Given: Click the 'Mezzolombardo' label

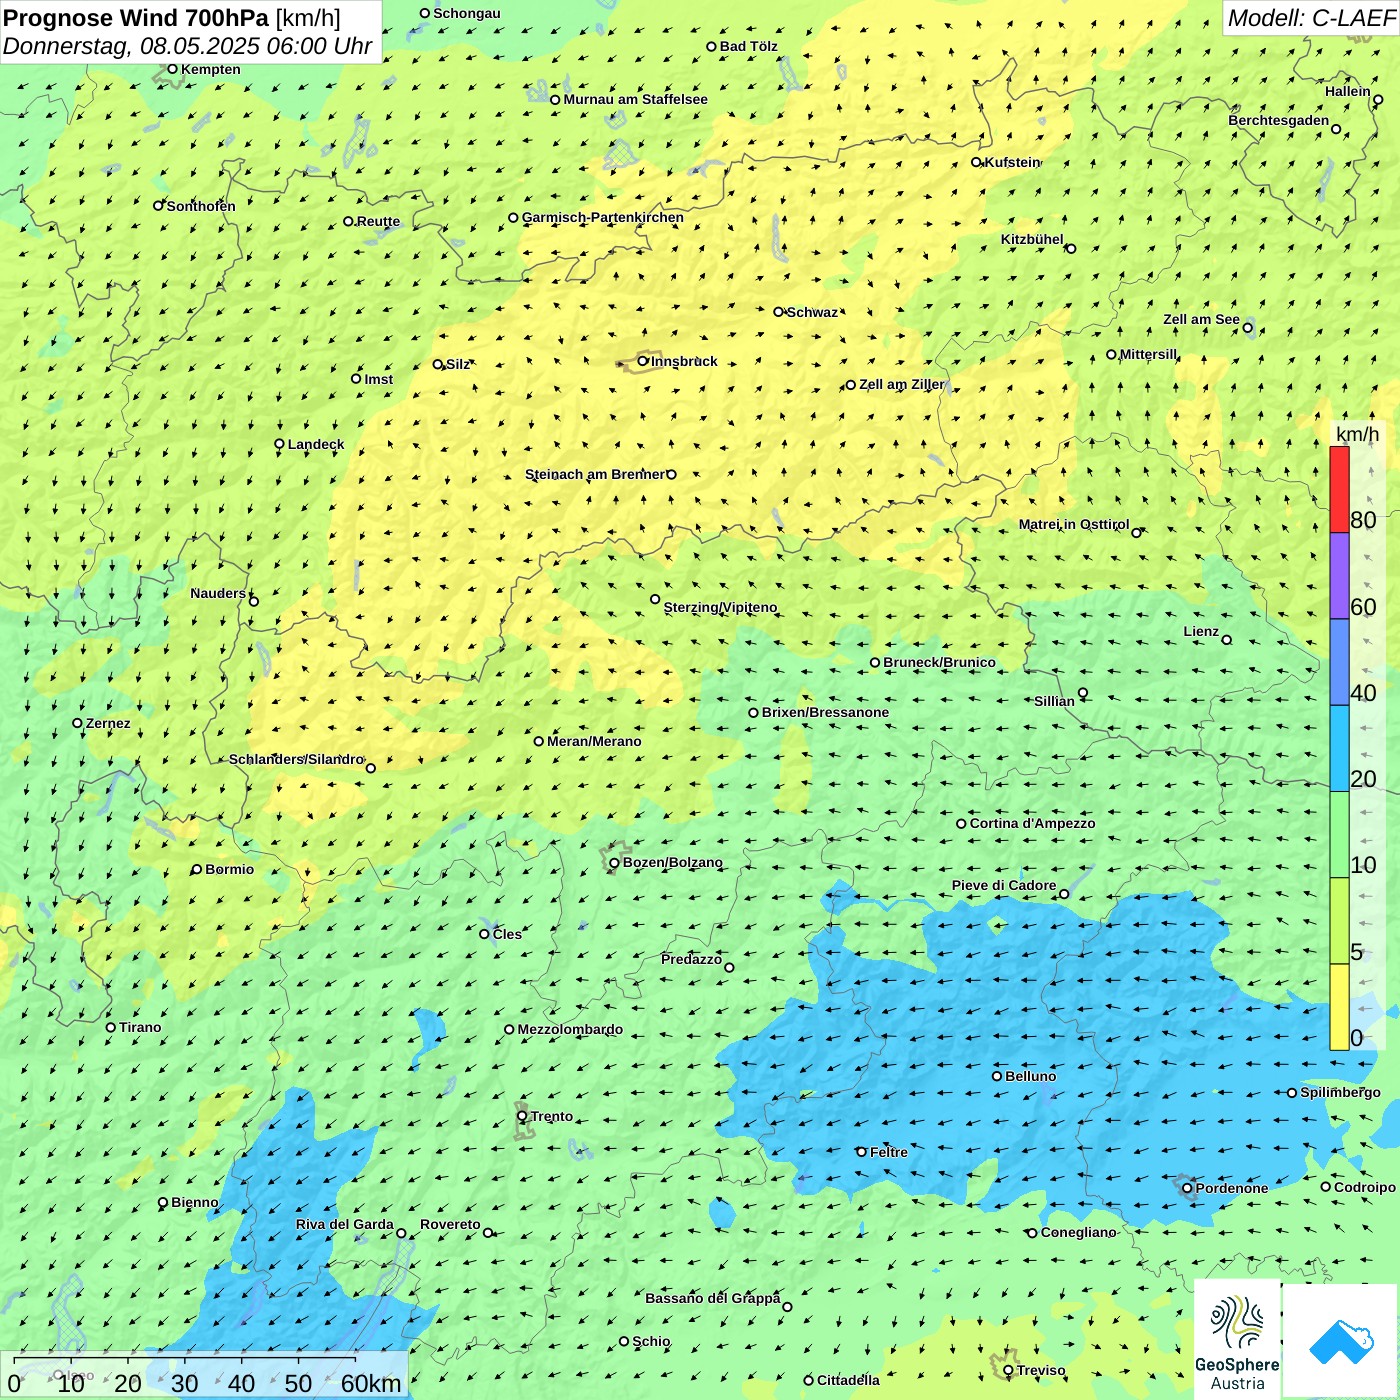Looking at the screenshot, I should pos(570,1029).
